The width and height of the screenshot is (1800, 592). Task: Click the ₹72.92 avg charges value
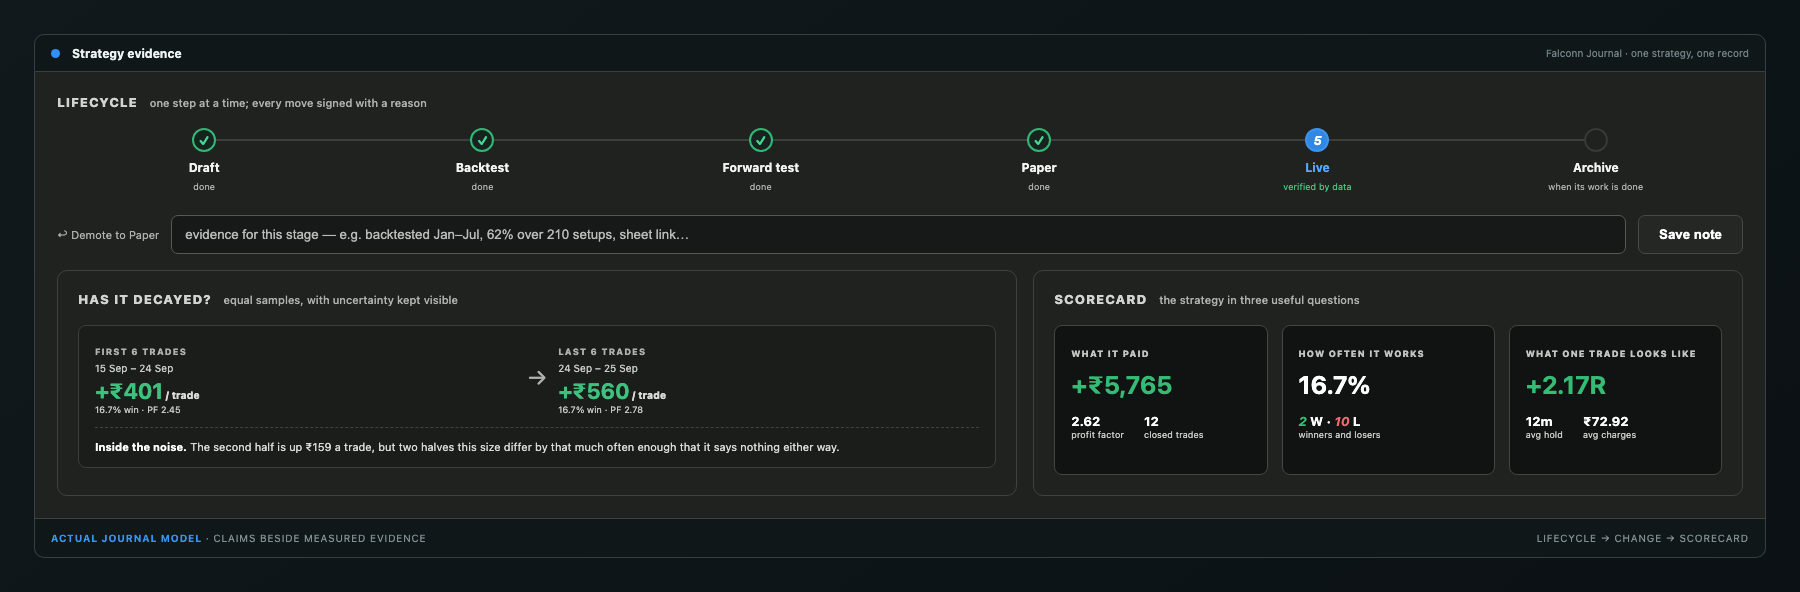pos(1605,422)
